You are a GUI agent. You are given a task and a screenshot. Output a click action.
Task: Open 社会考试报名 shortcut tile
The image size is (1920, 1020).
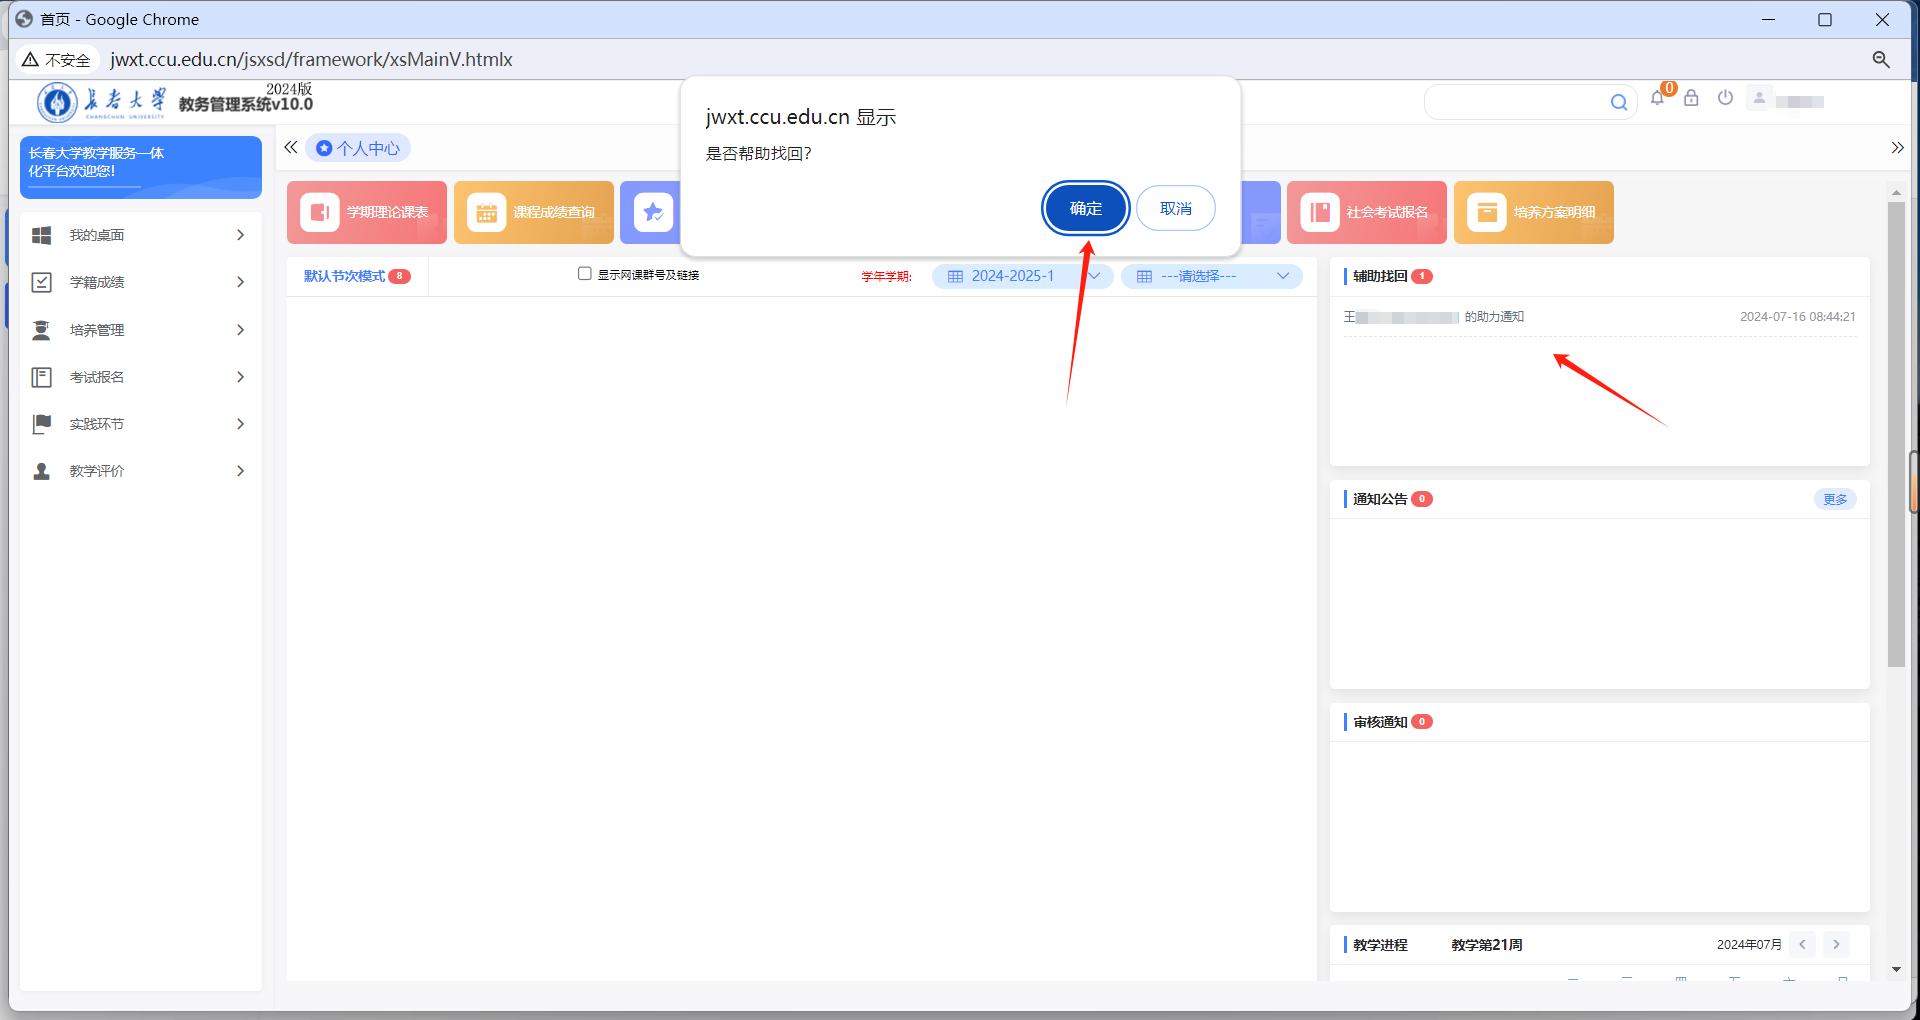pyautogui.click(x=1367, y=212)
